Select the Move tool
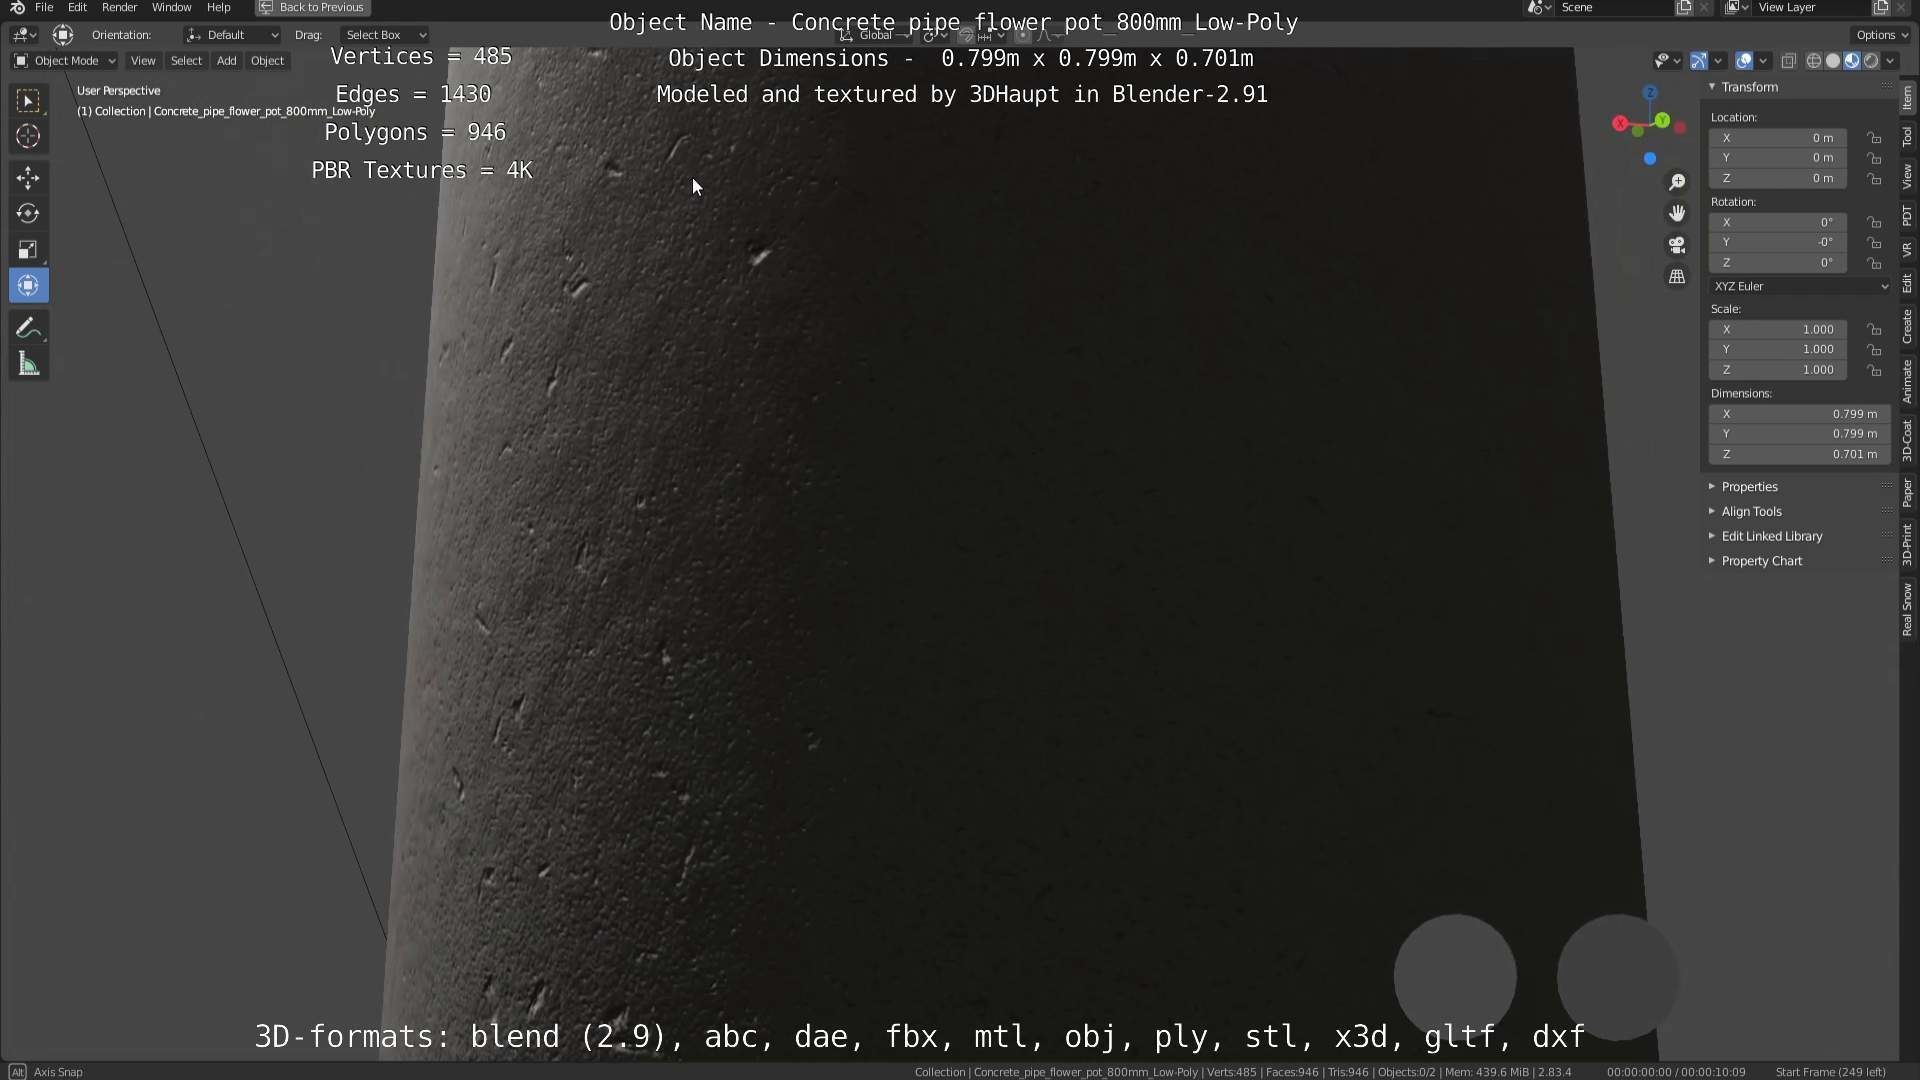 pos(28,178)
